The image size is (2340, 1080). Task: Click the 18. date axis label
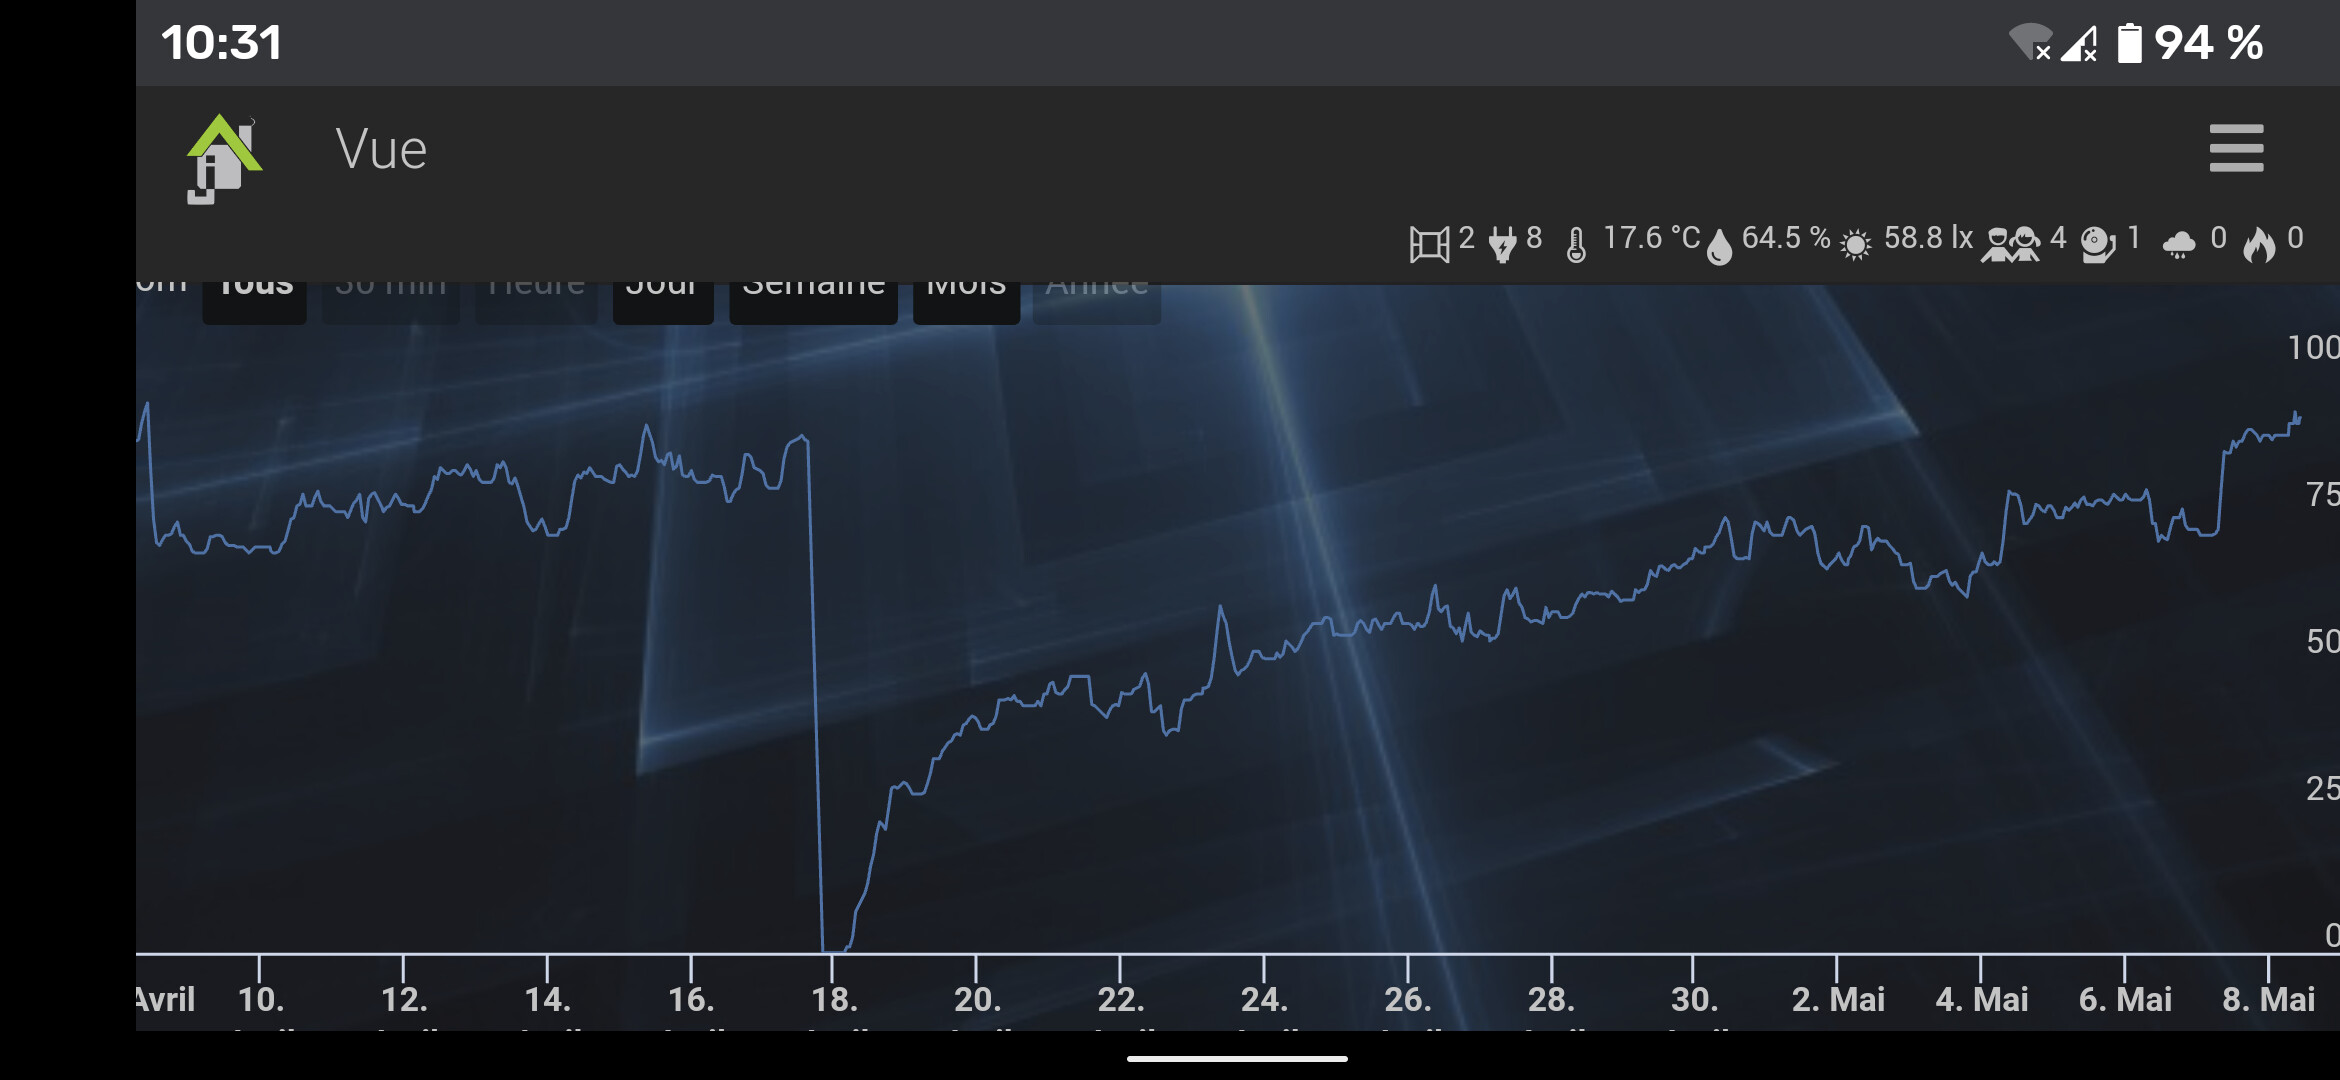point(834,999)
